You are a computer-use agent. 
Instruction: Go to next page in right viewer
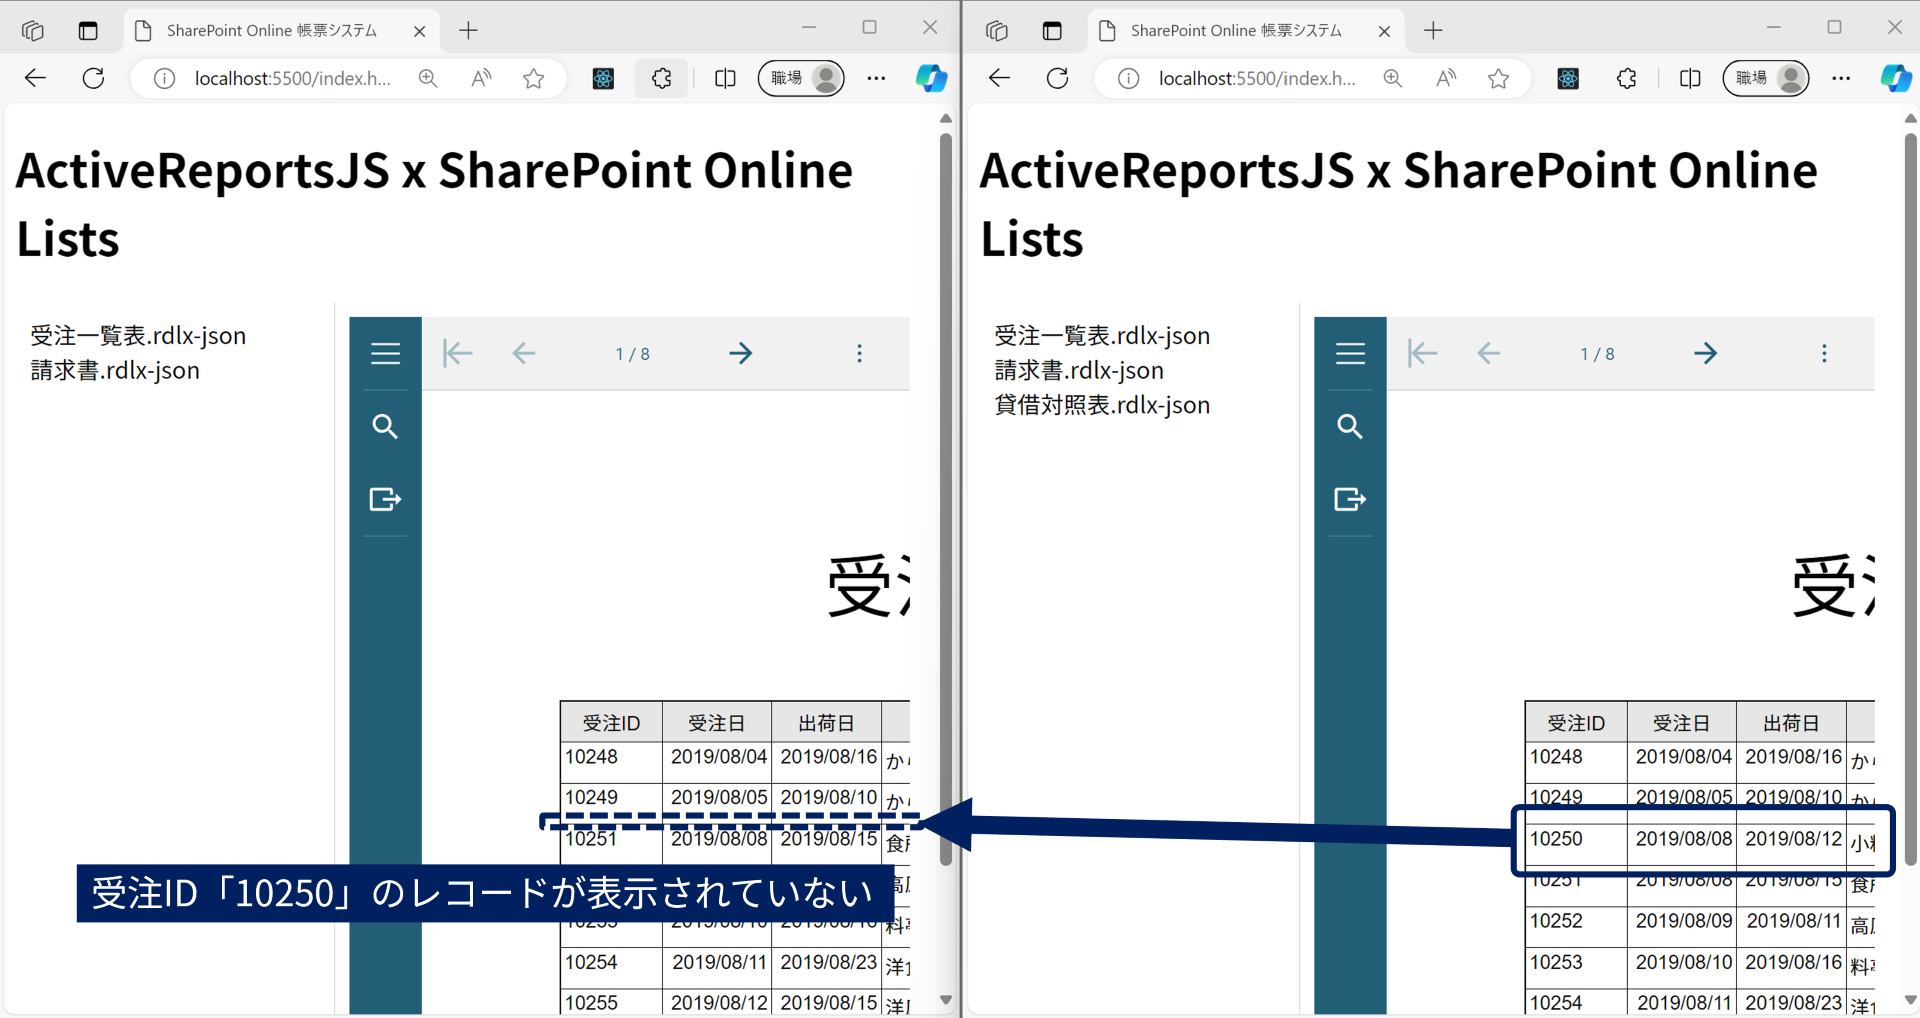click(x=1706, y=353)
